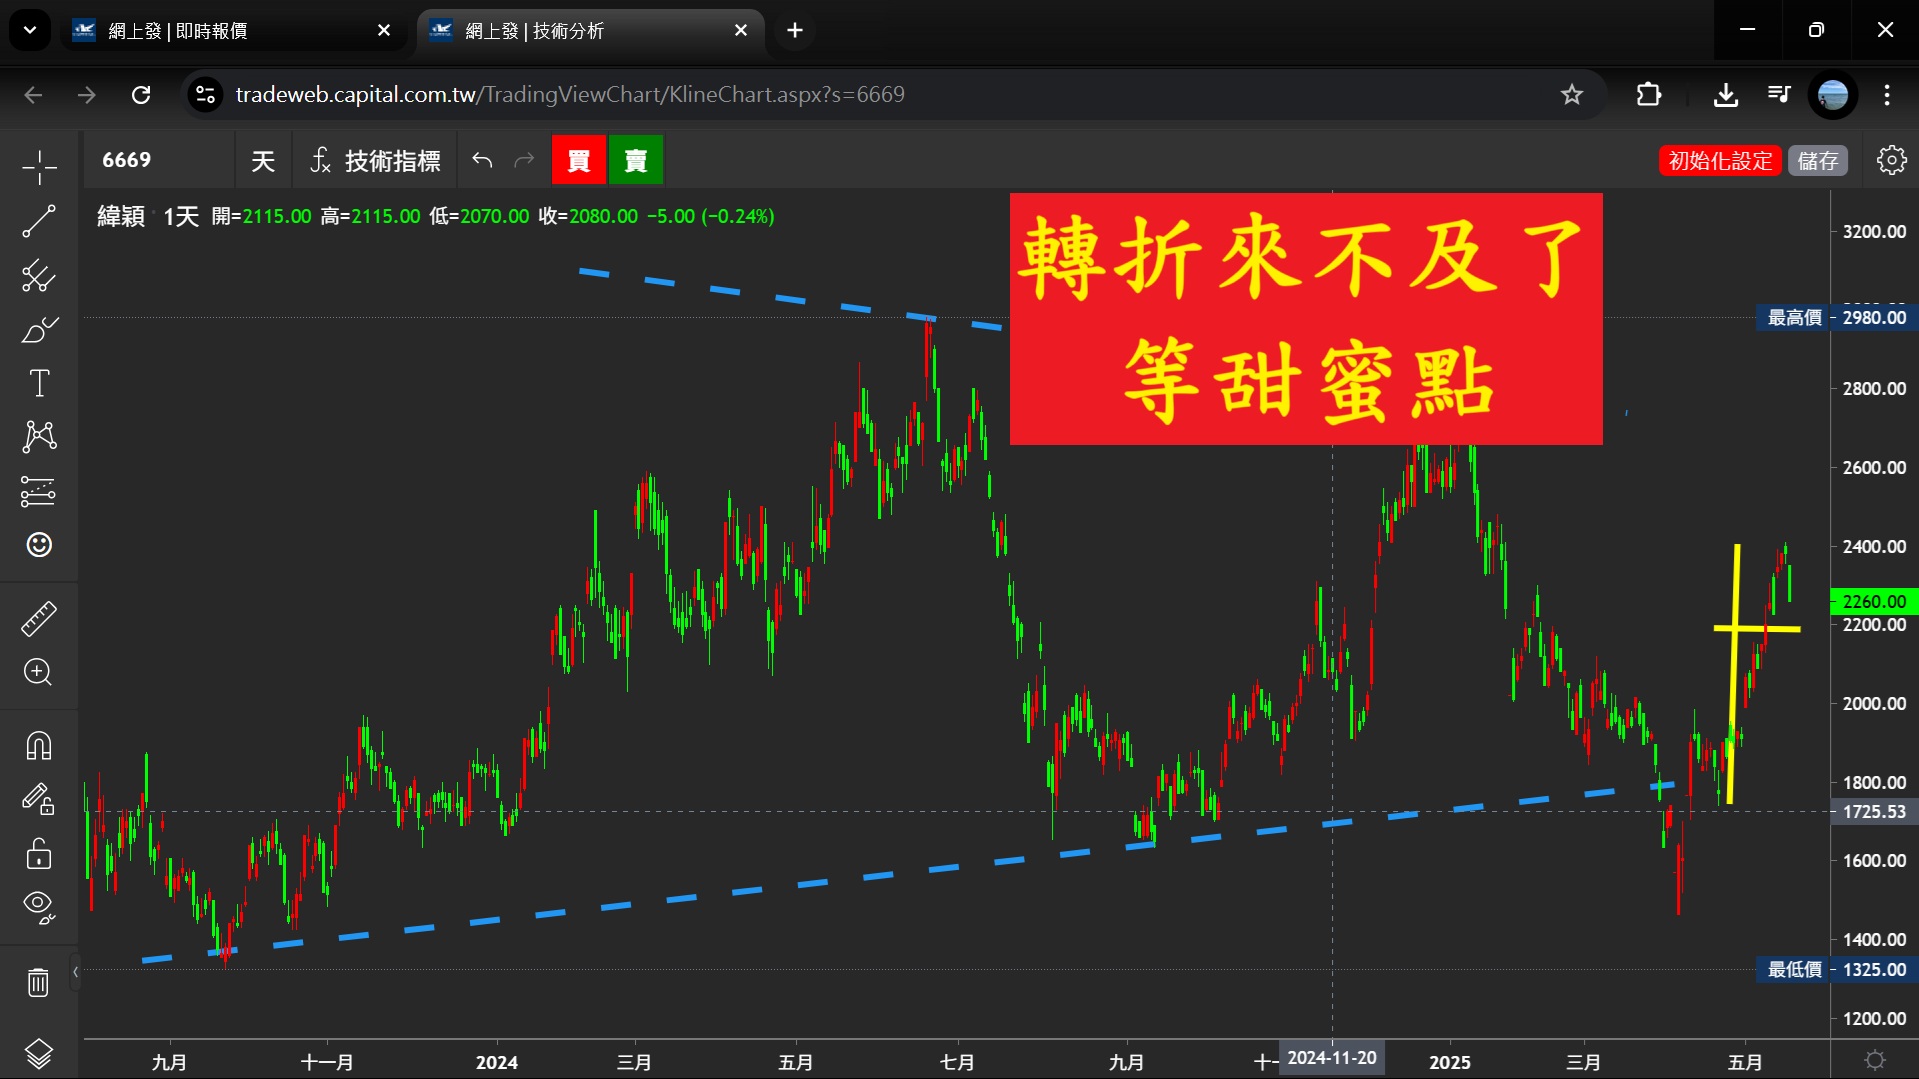Click the 最低價 1325.00 price label
This screenshot has height=1079, width=1919.
click(1836, 970)
